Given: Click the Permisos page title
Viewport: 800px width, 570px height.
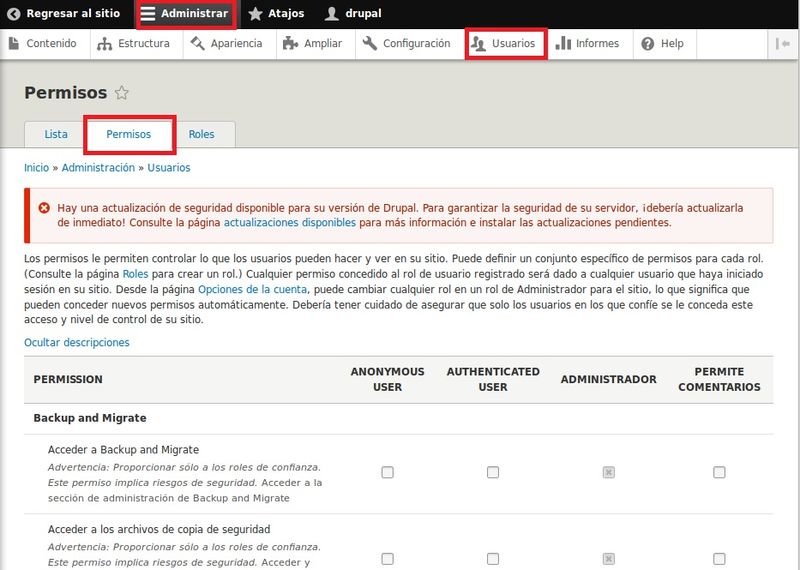Looking at the screenshot, I should [x=66, y=93].
